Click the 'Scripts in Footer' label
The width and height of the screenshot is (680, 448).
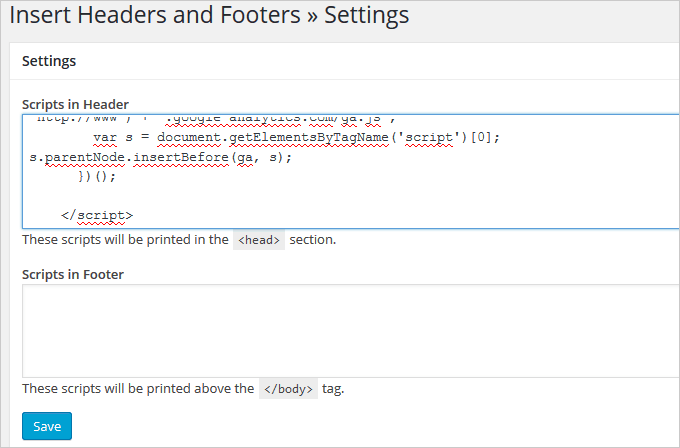pyautogui.click(x=73, y=275)
